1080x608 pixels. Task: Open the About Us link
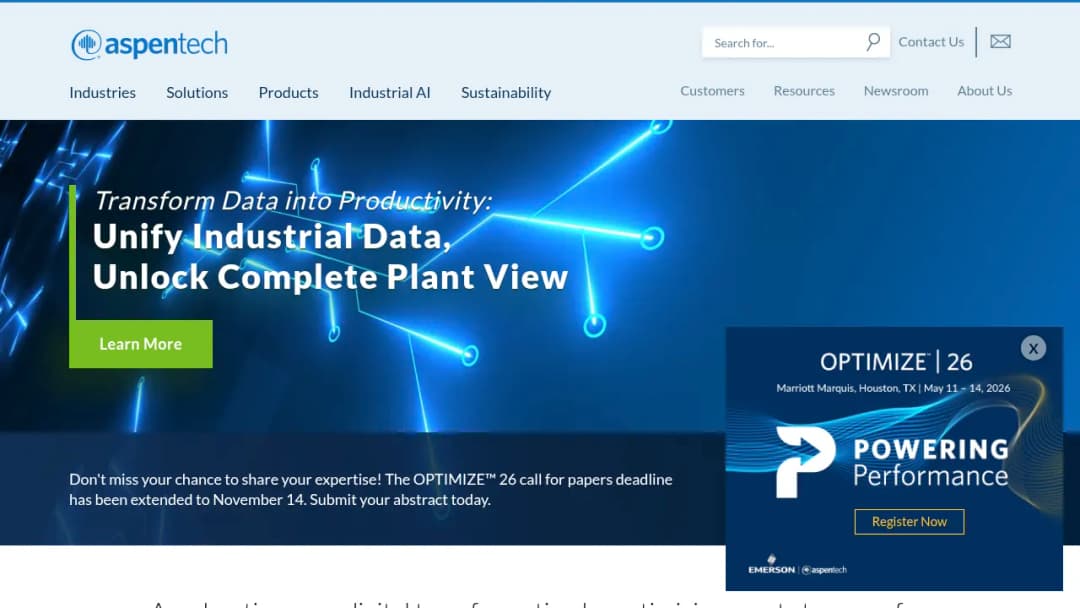coord(984,91)
